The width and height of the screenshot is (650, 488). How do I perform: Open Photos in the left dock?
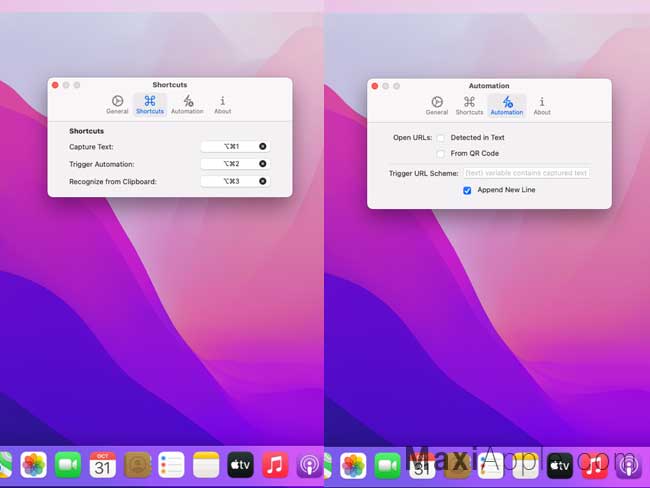tap(34, 465)
